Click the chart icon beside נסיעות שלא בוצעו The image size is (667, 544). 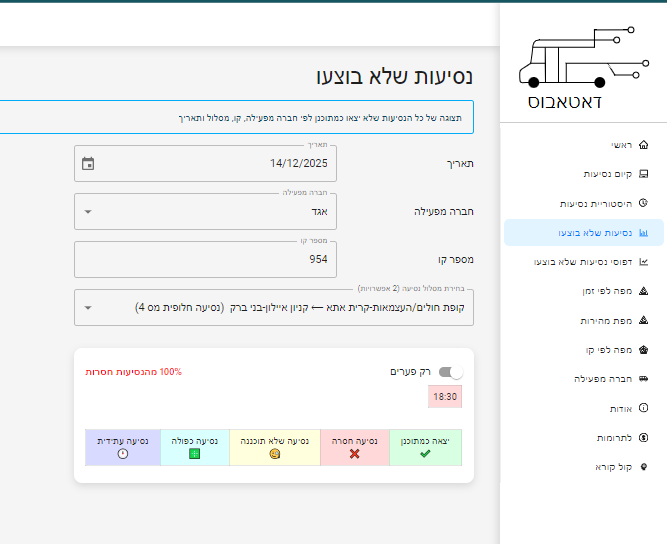[643, 233]
